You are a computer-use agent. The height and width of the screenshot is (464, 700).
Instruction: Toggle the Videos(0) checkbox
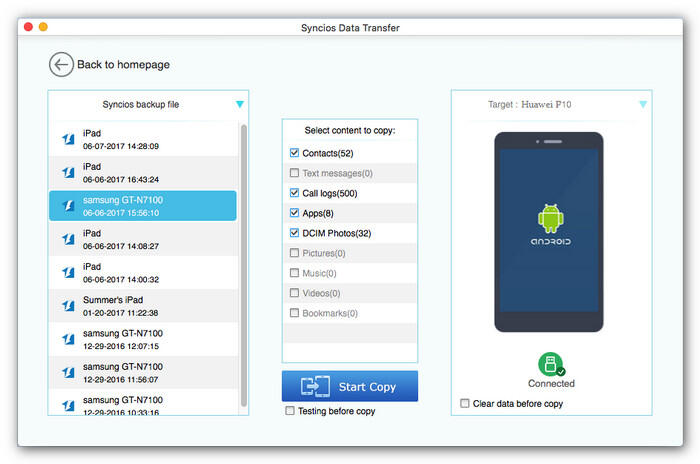pyautogui.click(x=294, y=293)
